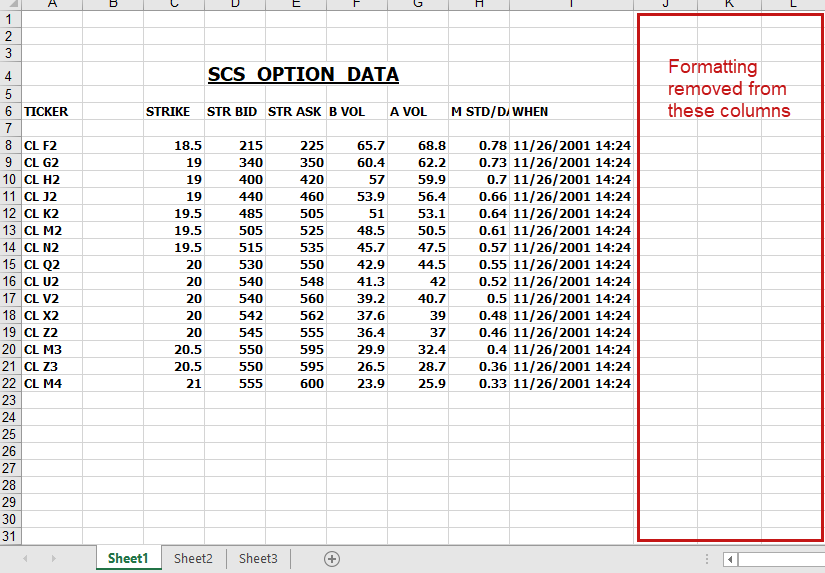Select the STR ASK header cell
The height and width of the screenshot is (573, 825).
coord(296,112)
